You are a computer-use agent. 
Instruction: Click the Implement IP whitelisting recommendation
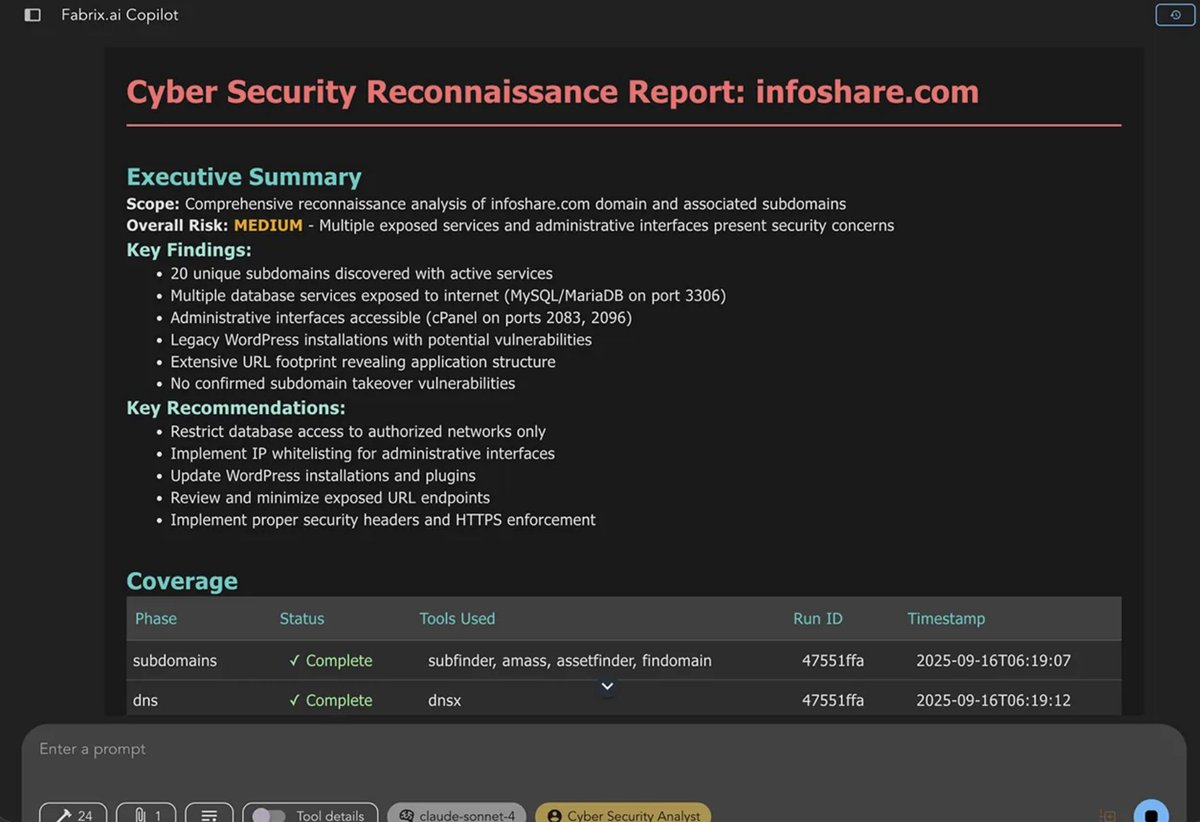point(362,454)
